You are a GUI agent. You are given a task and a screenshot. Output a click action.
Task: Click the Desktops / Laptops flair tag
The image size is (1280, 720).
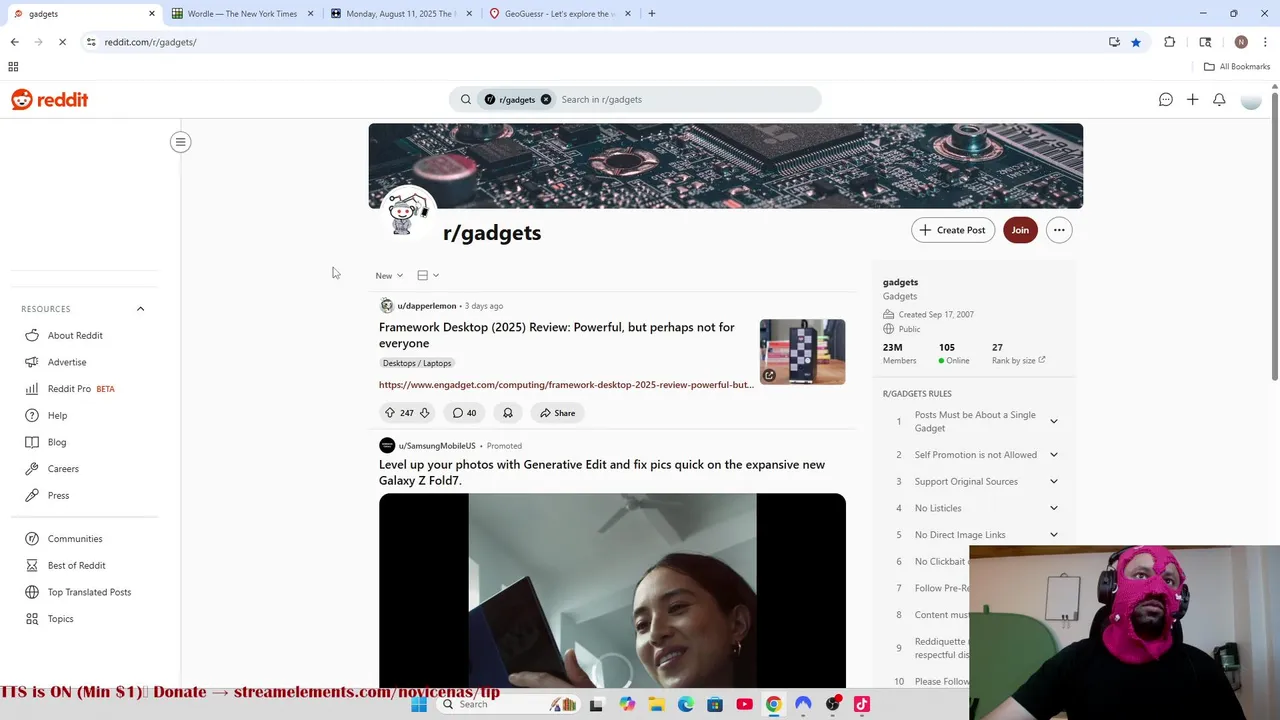(417, 363)
